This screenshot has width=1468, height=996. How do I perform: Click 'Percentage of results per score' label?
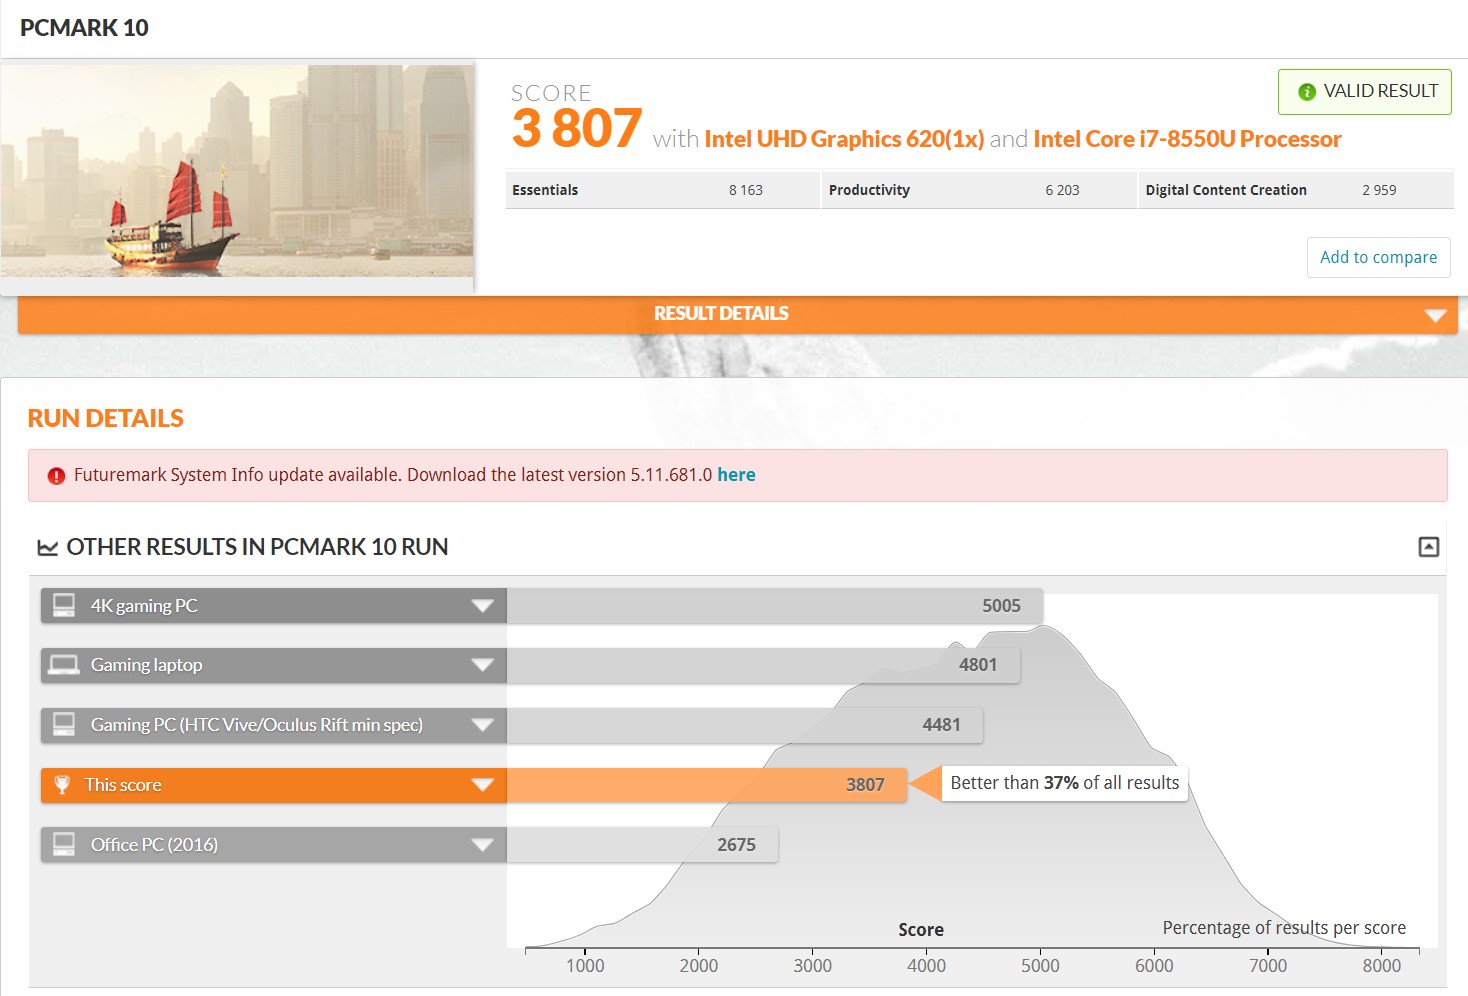[1284, 928]
